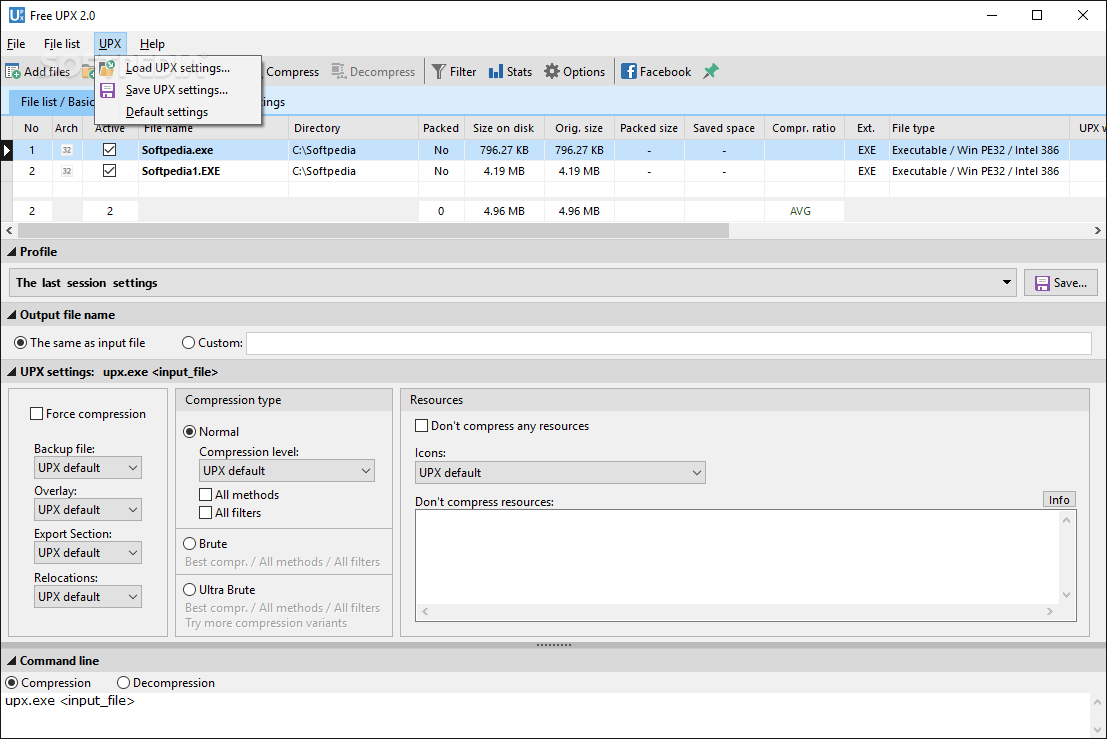1107x739 pixels.
Task: Click the Free UPX app logo icon
Action: tap(16, 15)
